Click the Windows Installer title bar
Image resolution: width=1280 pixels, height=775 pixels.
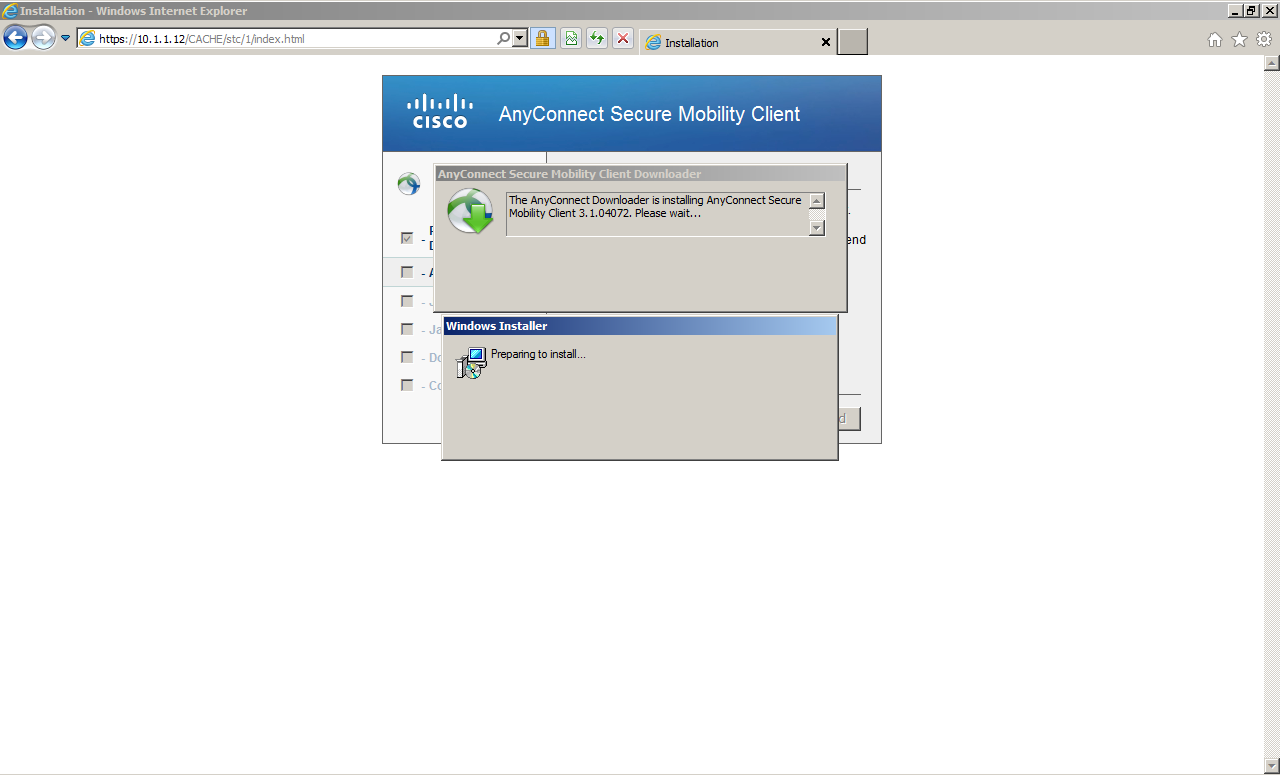[640, 326]
